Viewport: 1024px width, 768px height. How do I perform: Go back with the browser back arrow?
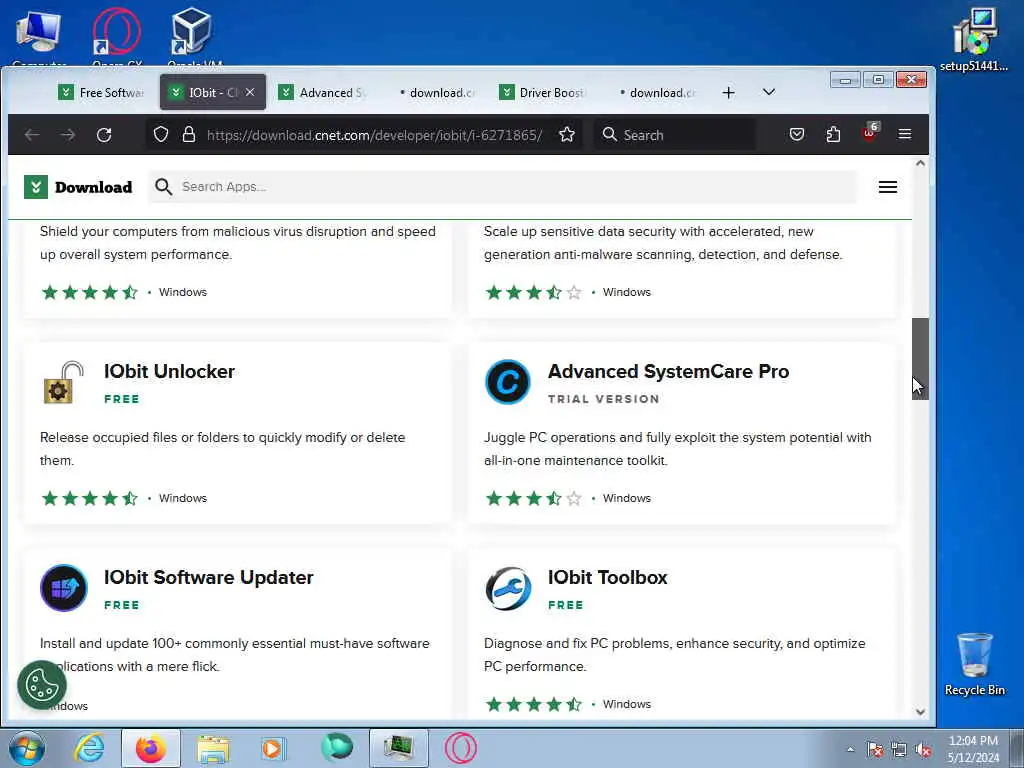pyautogui.click(x=32, y=135)
